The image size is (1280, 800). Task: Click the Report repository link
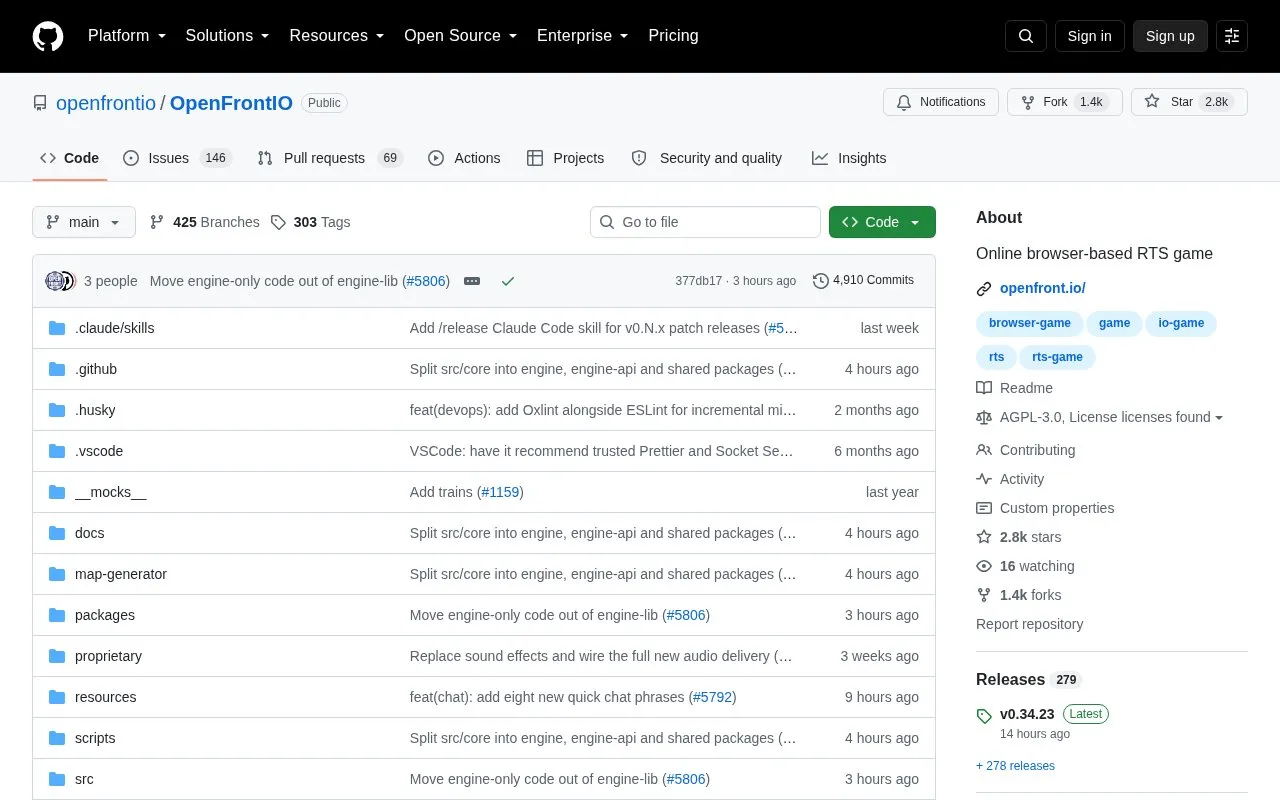click(1030, 624)
